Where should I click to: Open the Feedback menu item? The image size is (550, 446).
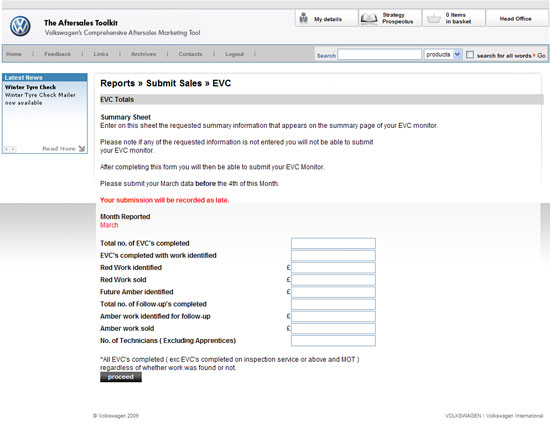(58, 54)
